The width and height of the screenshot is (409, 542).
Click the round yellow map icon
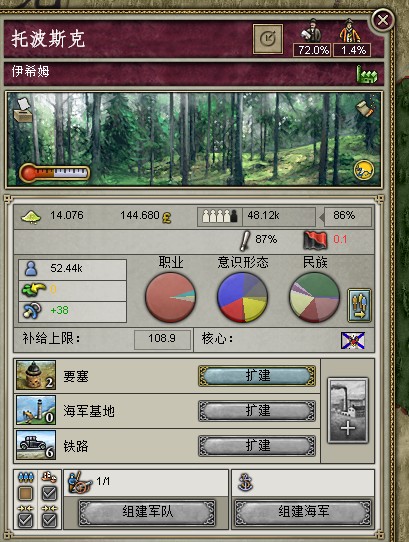pos(364,170)
